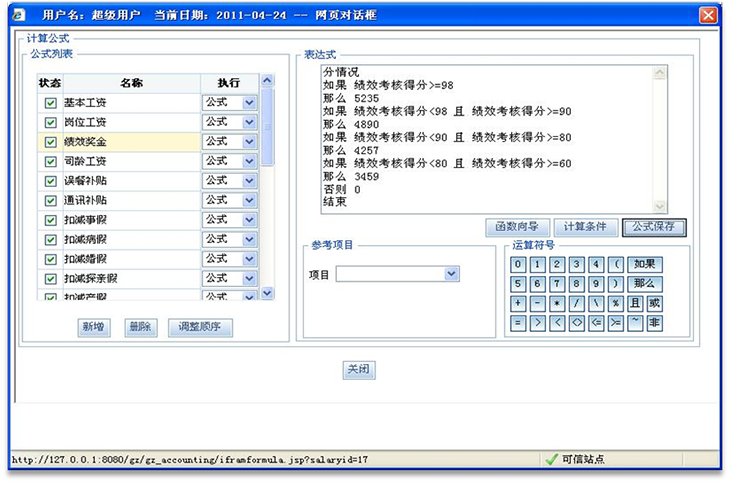Click the digit 1 key
Screen dimensions: 730x483
(537, 265)
